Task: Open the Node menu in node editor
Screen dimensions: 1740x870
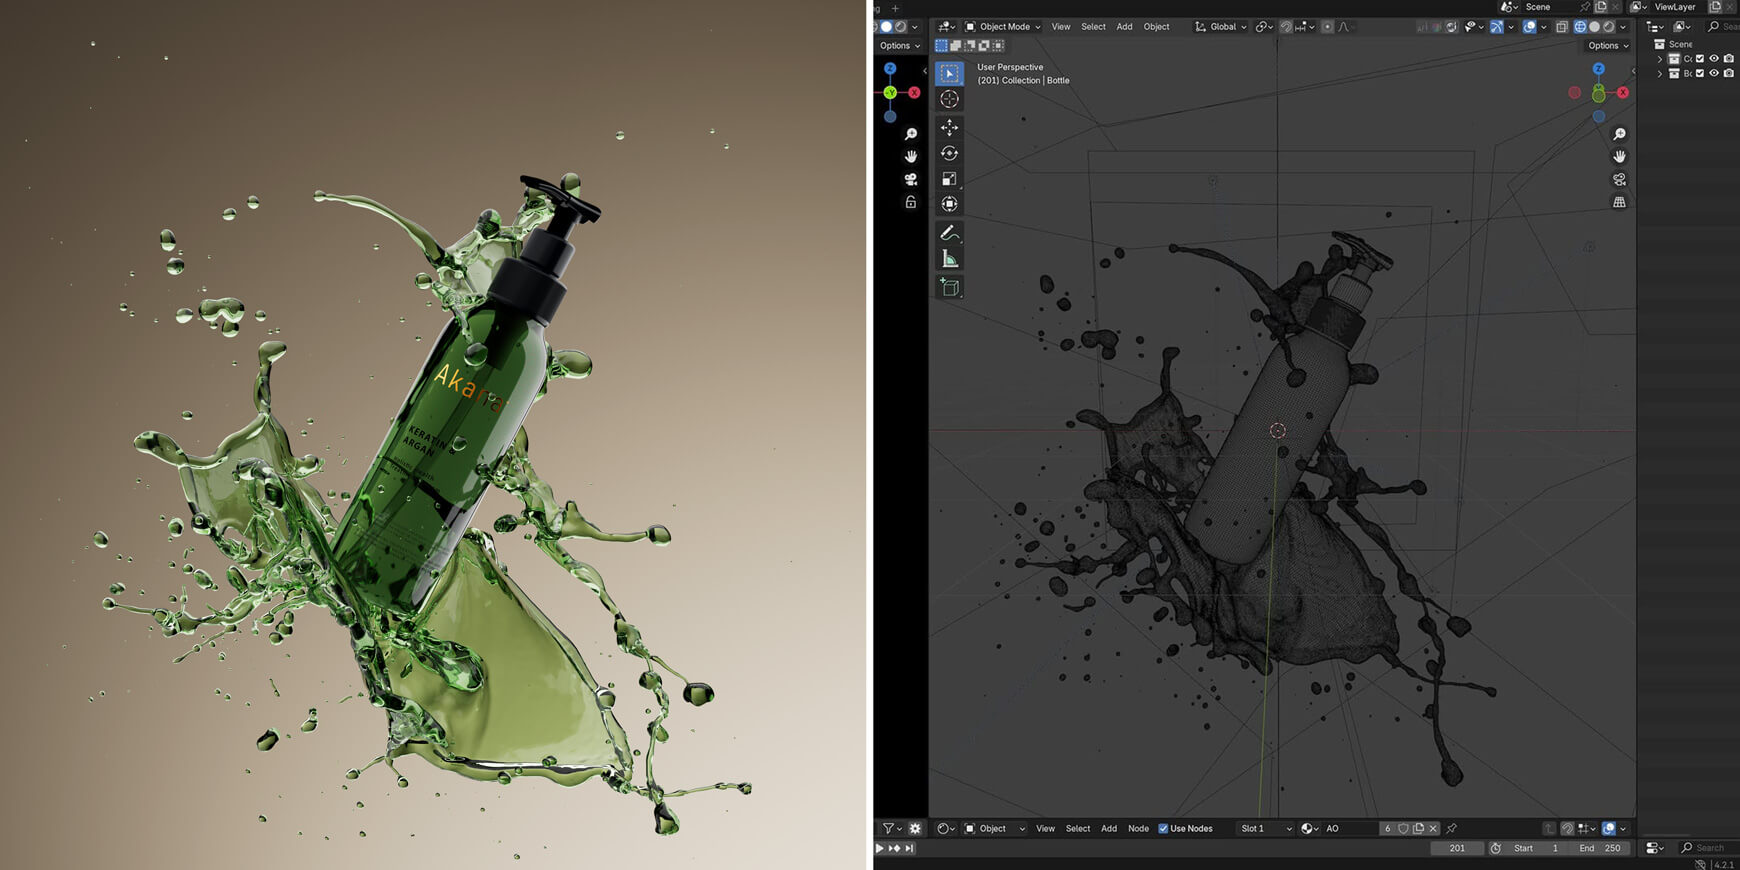Action: tap(1138, 828)
